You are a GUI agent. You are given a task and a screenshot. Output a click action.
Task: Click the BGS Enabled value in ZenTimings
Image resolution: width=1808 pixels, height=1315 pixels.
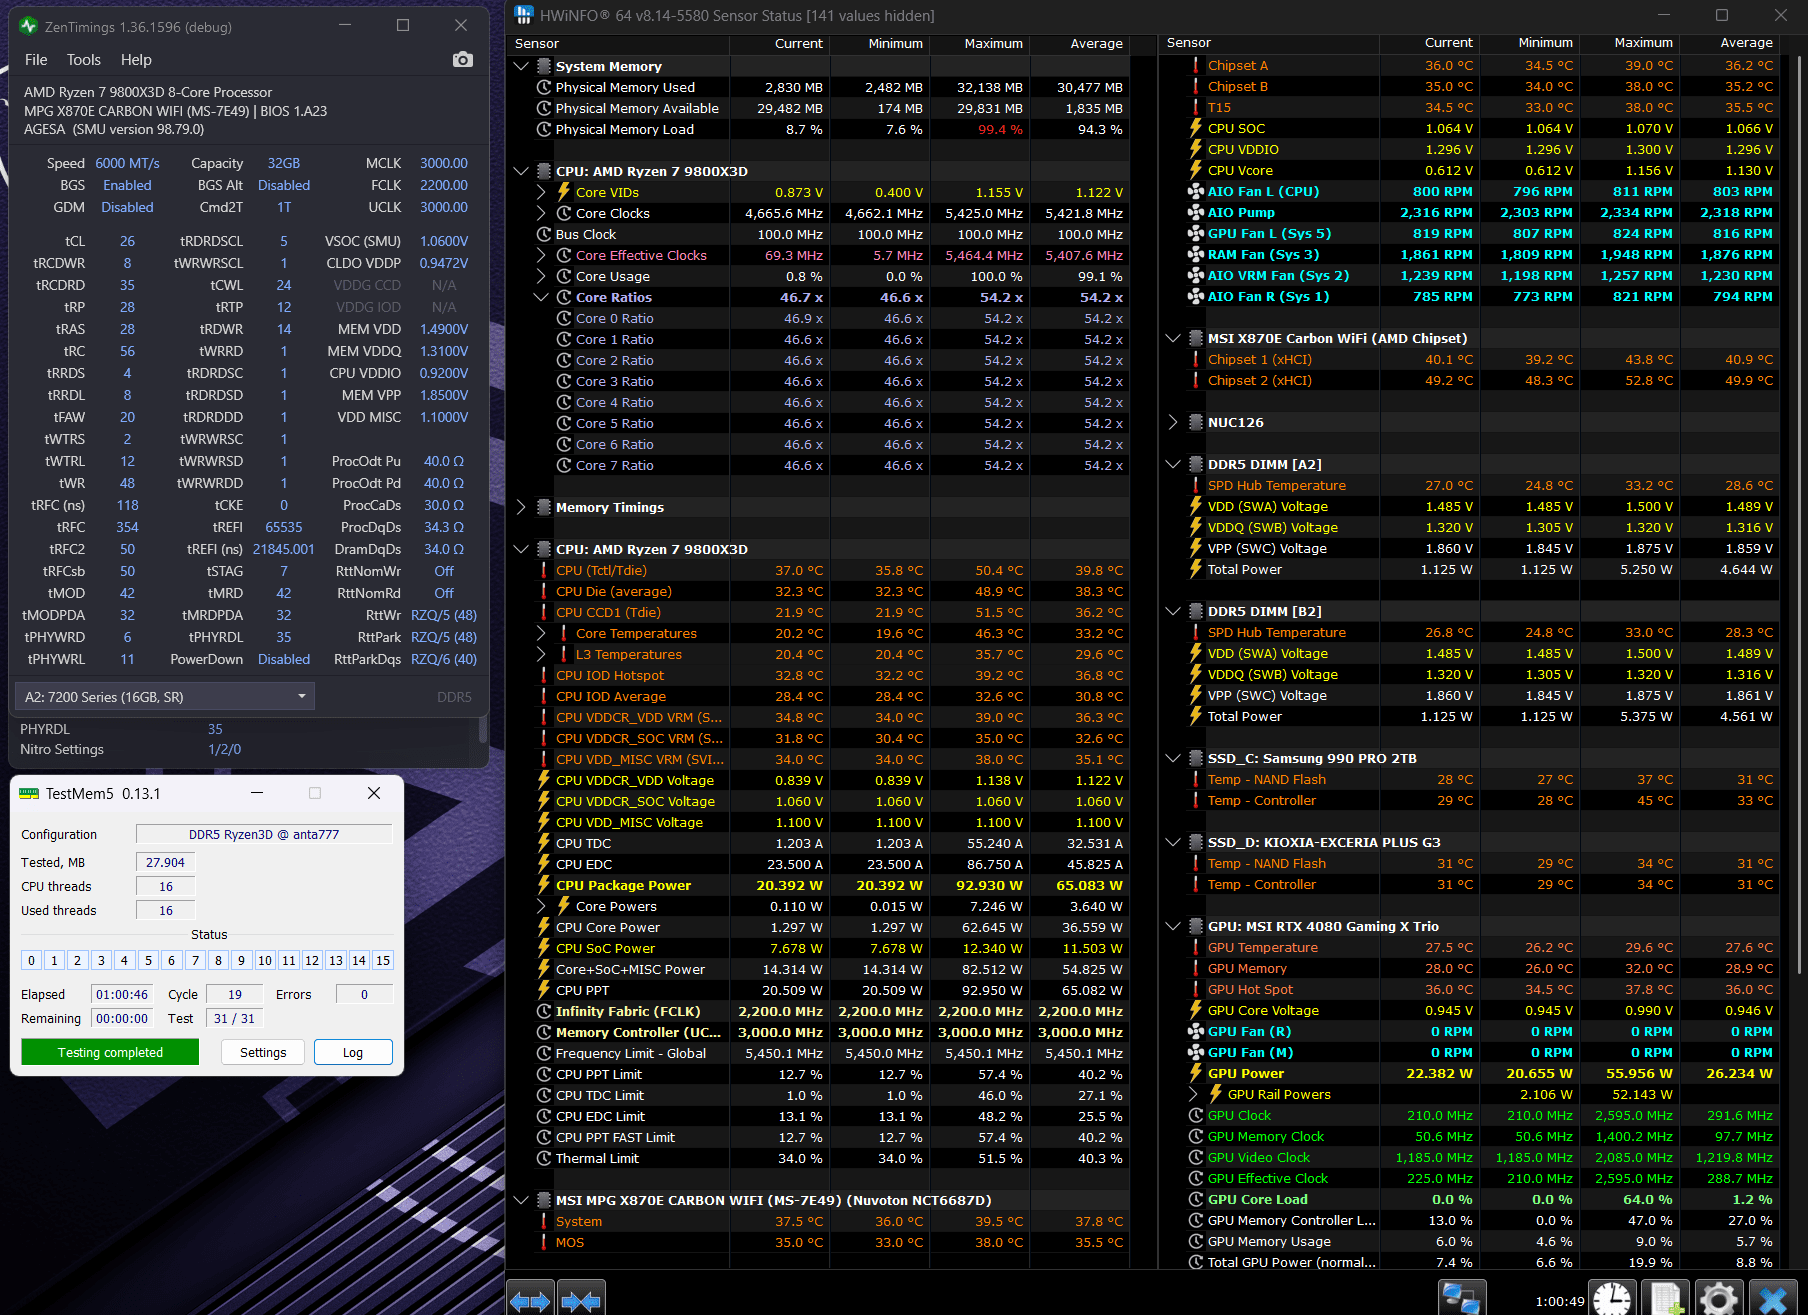point(127,185)
